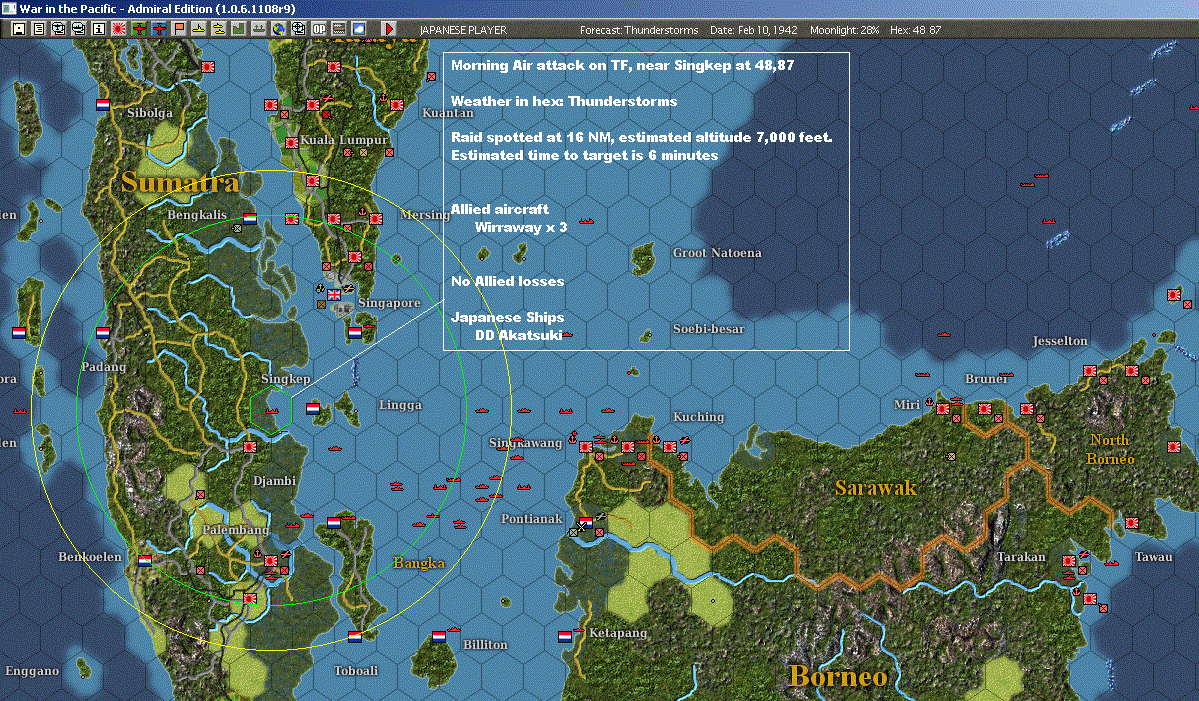
Task: Select the Japanese base near Tarakan
Action: pyautogui.click(x=1069, y=561)
